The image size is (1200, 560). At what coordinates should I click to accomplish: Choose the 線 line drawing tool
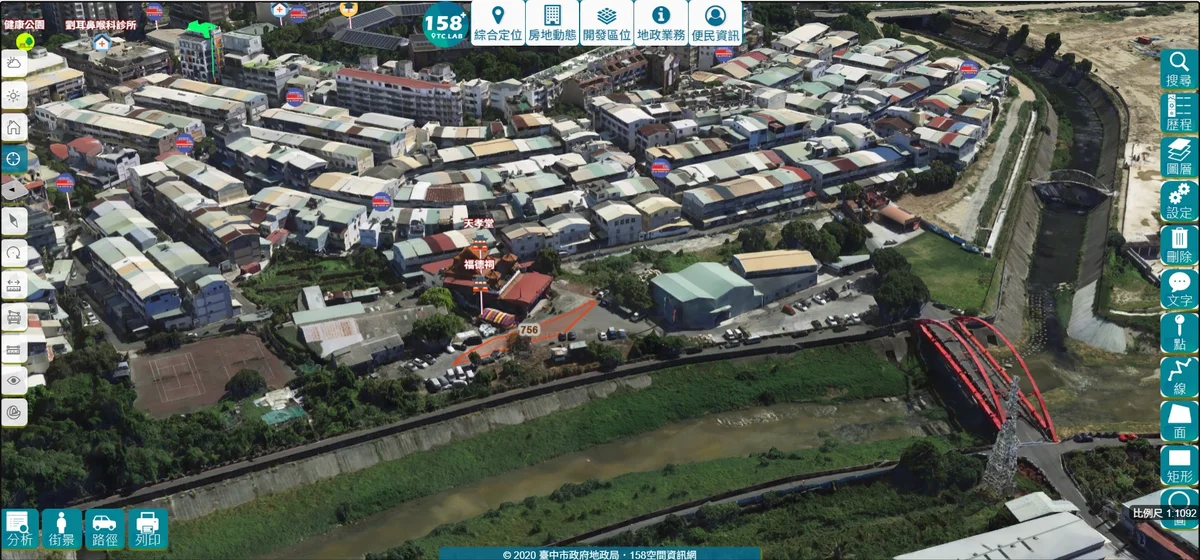[x=1179, y=377]
